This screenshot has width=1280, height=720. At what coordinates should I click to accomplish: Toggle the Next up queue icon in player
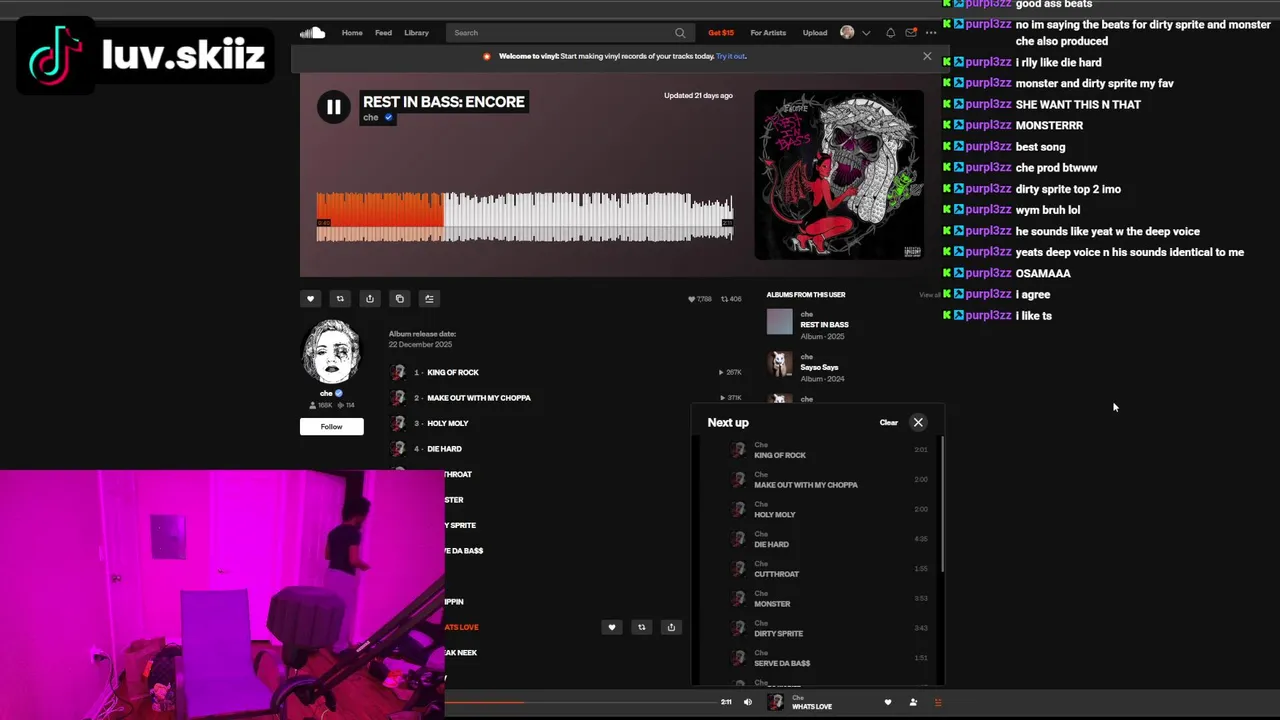tap(937, 702)
